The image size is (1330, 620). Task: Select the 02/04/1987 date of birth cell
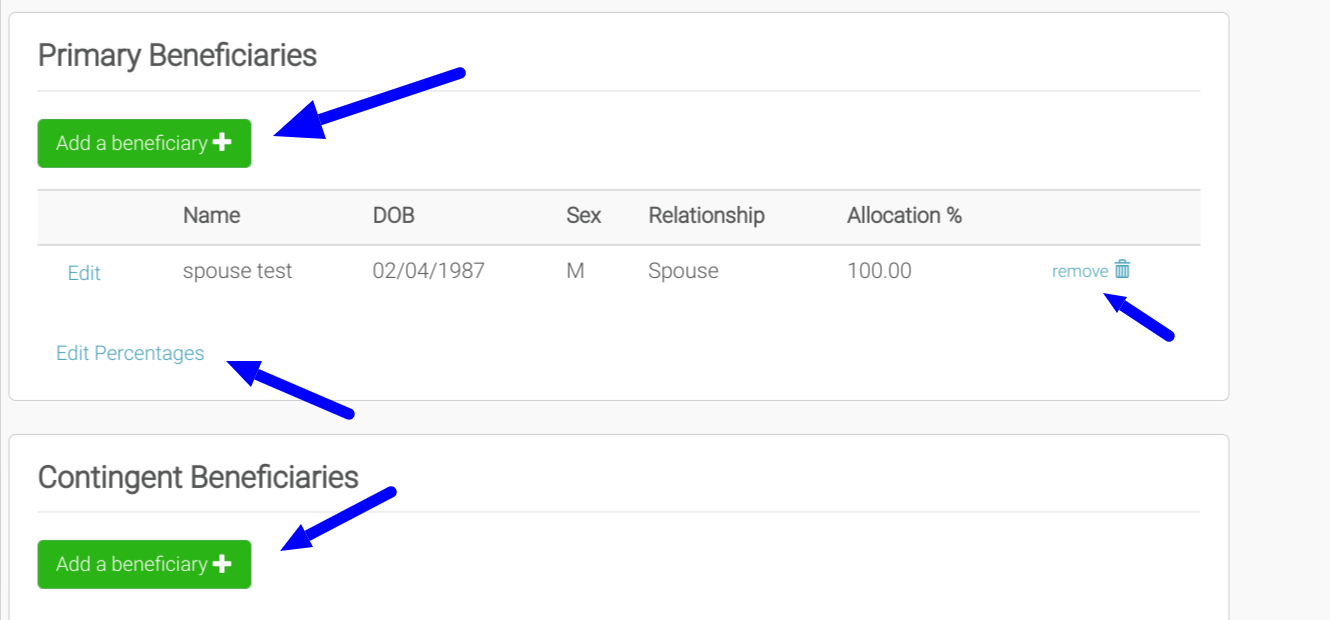(x=429, y=271)
